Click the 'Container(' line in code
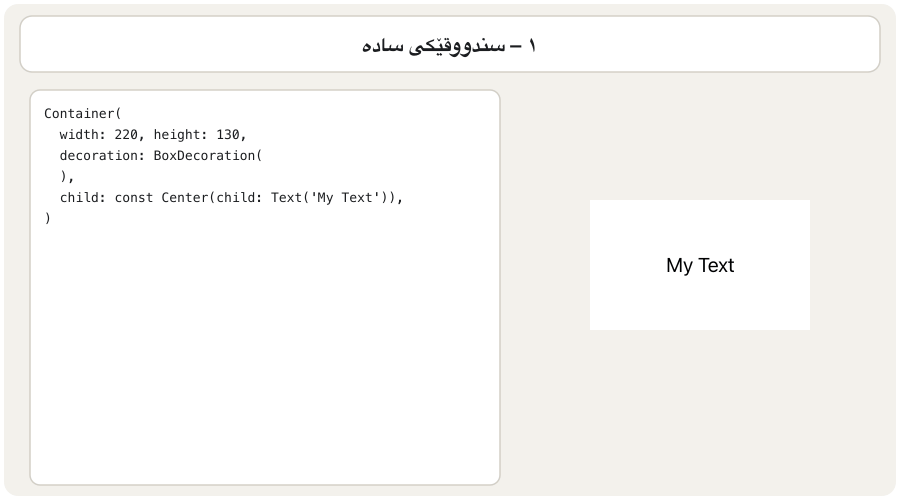The width and height of the screenshot is (900, 500). click(83, 114)
